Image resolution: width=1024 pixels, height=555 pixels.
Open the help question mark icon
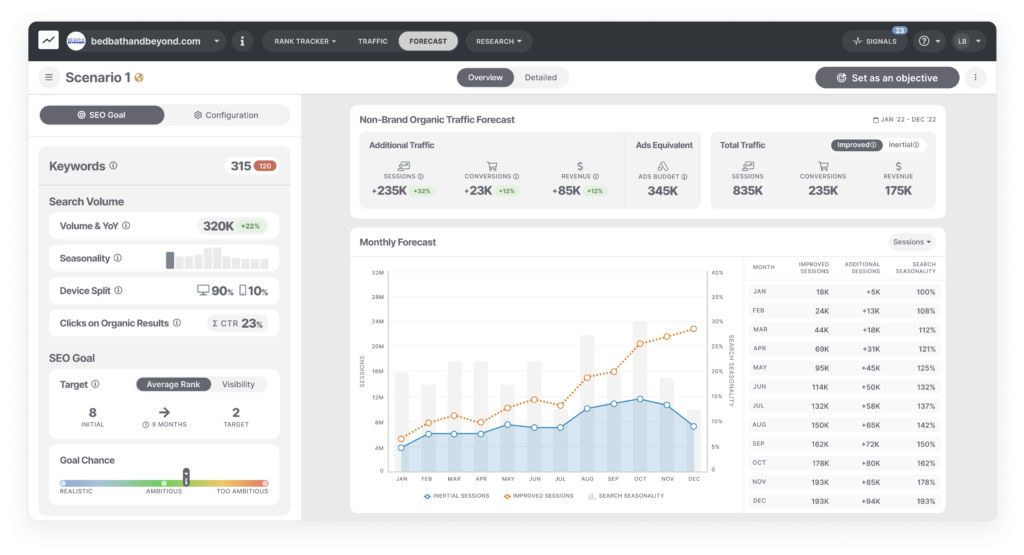click(924, 41)
